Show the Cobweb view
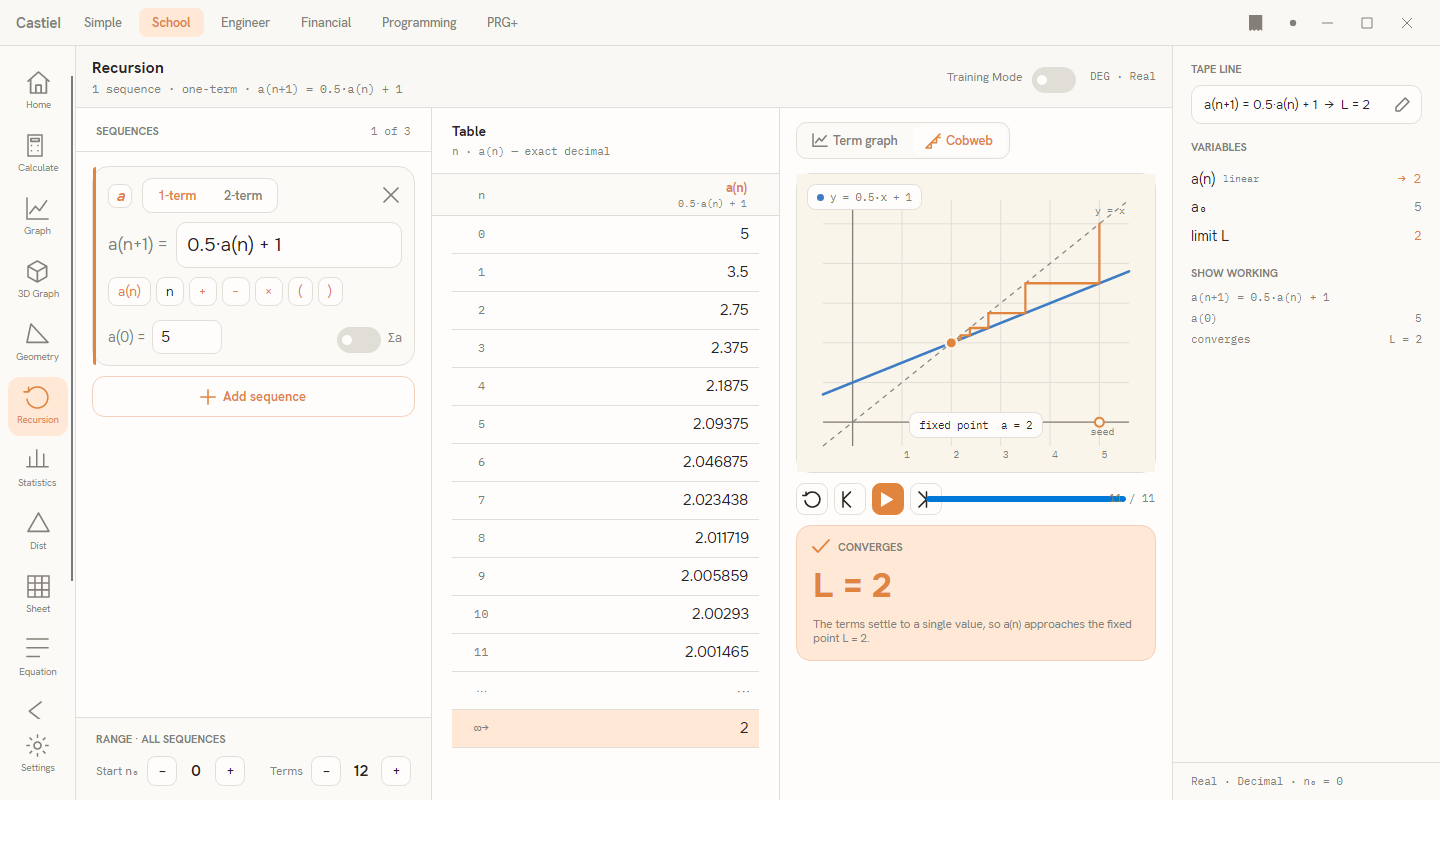The height and width of the screenshot is (860, 1440). 958,140
